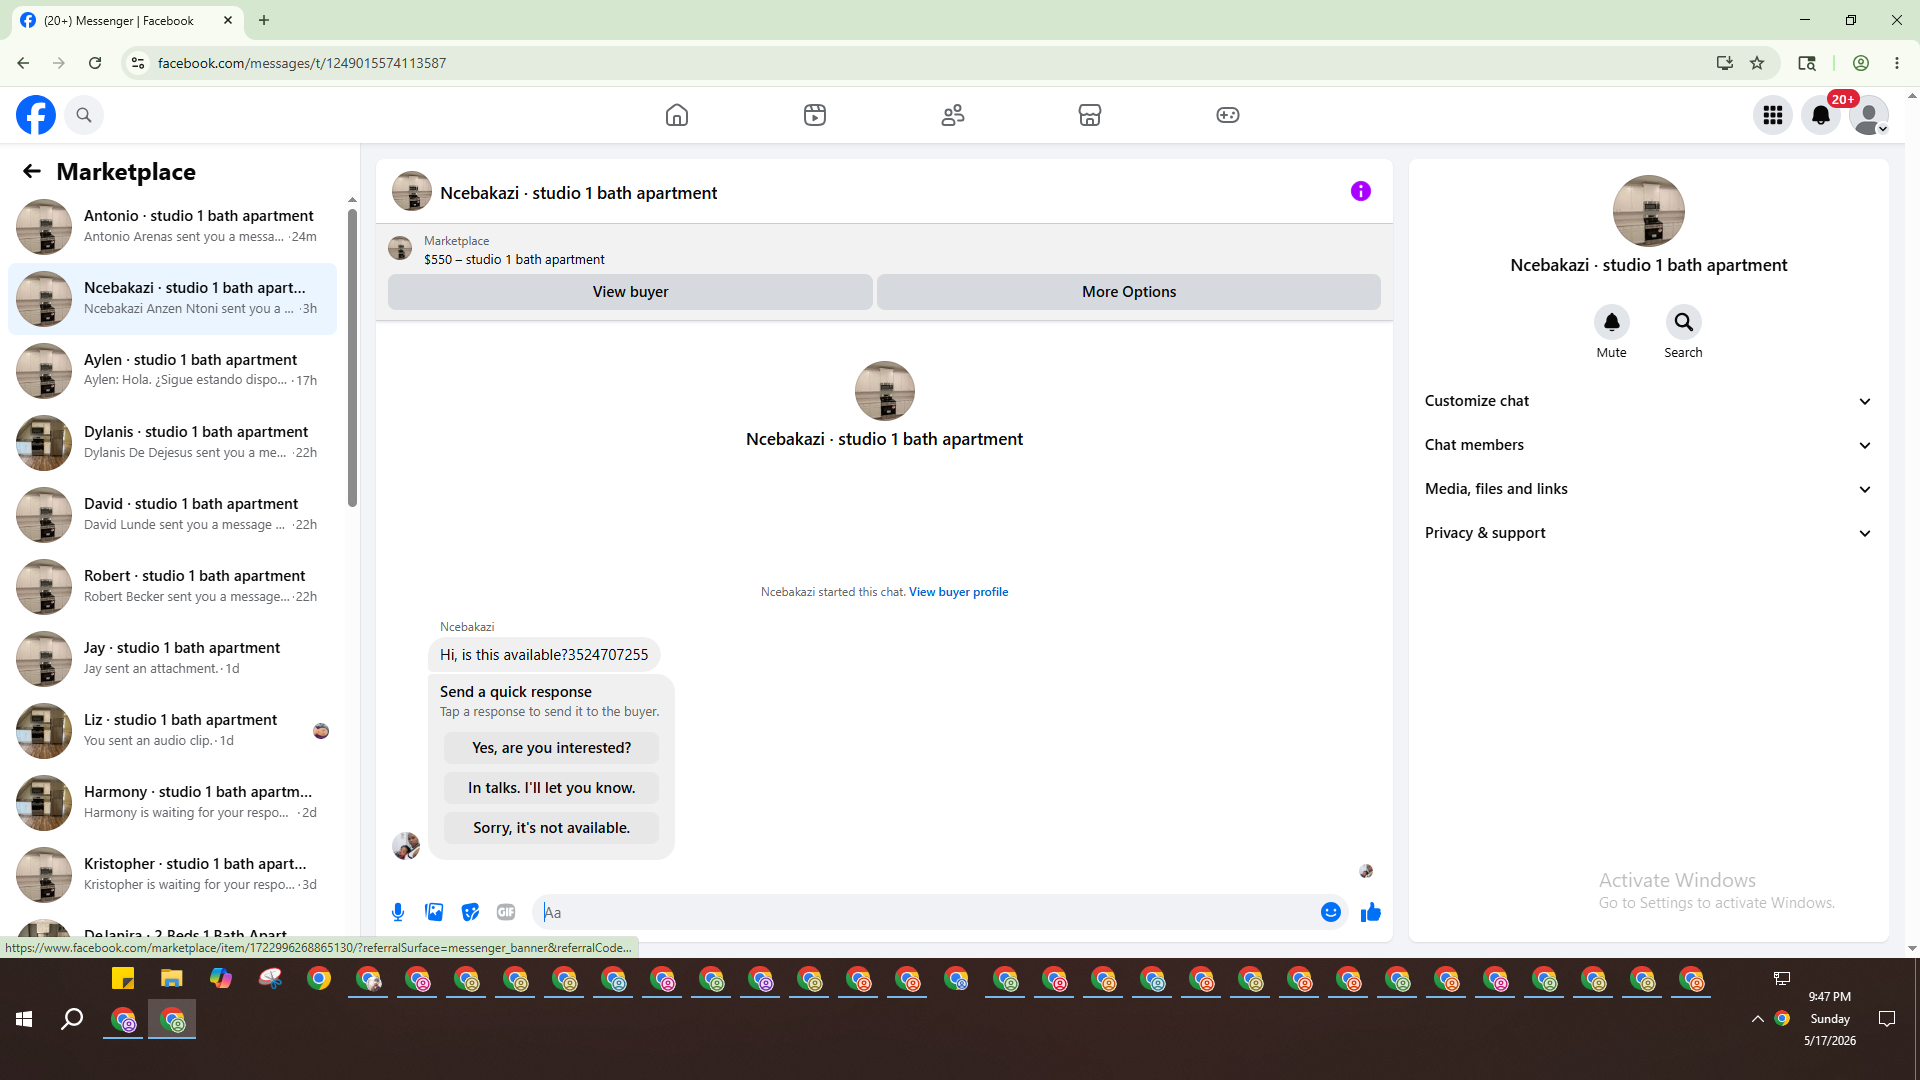Screen dimensions: 1920x1080
Task: Open the account profile menu avatar
Action: coord(1869,115)
